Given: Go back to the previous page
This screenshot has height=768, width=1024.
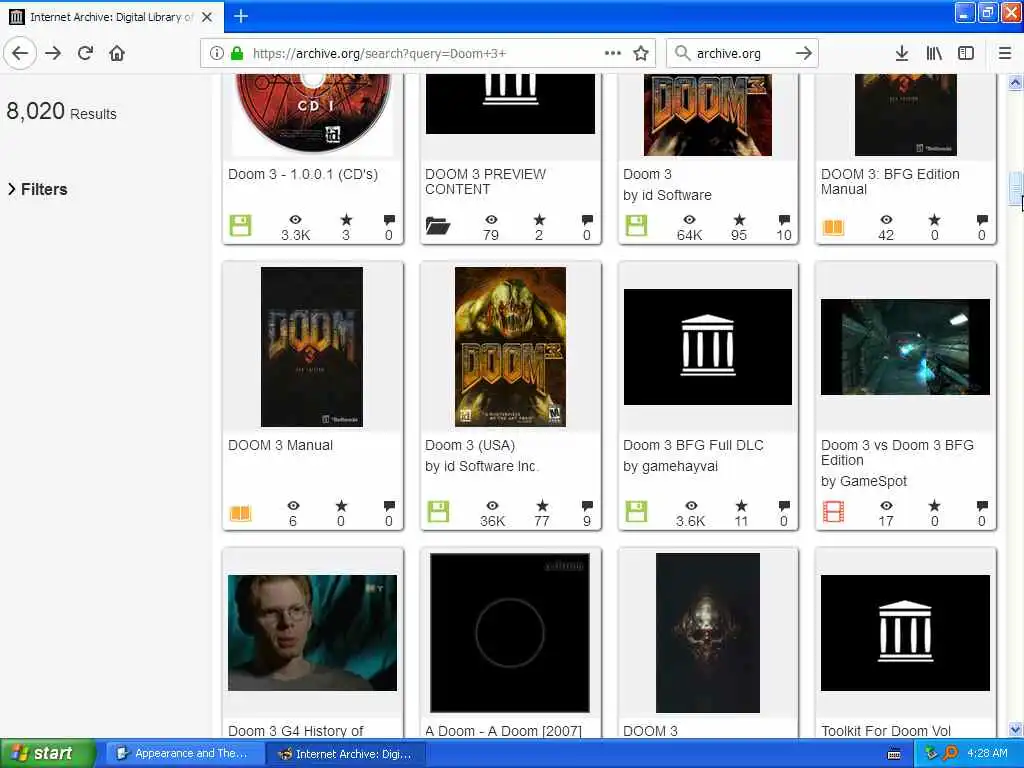Looking at the screenshot, I should 20,53.
